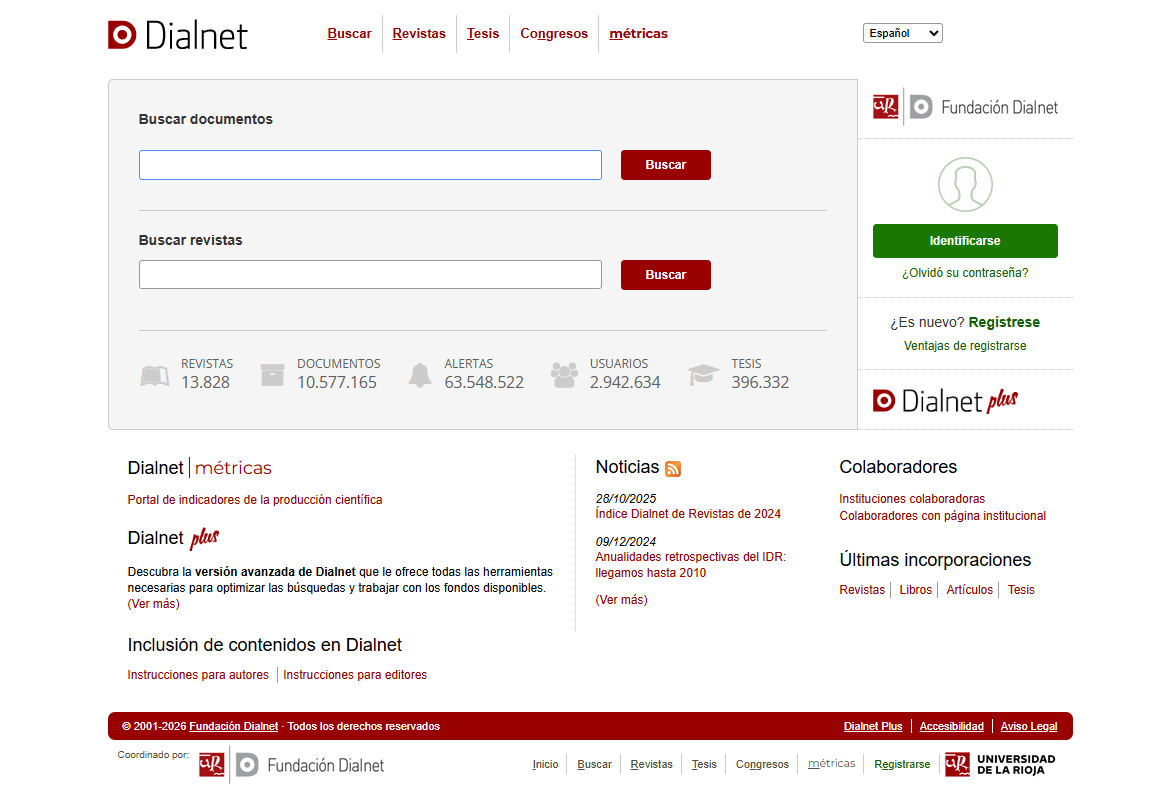The height and width of the screenshot is (807, 1150).
Task: Click (Ver más) under Dialnet plus description
Action: pyautogui.click(x=153, y=604)
